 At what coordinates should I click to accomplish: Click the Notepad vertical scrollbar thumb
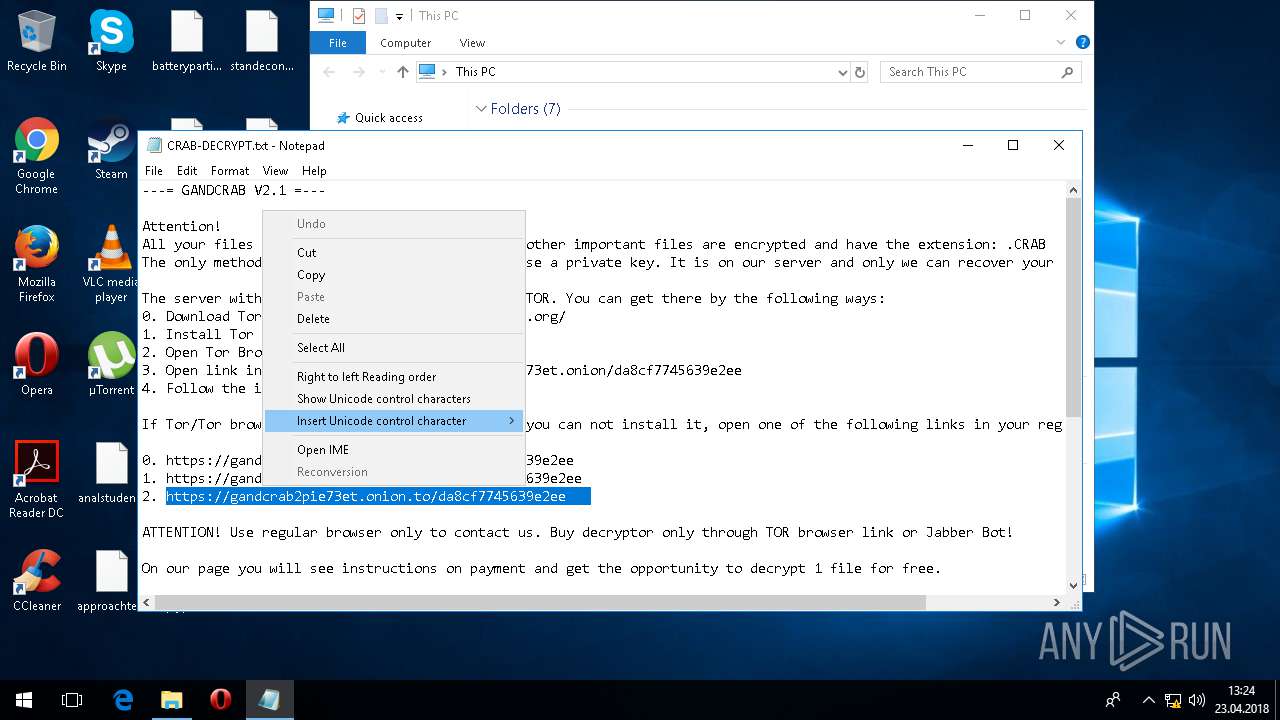[x=1074, y=307]
